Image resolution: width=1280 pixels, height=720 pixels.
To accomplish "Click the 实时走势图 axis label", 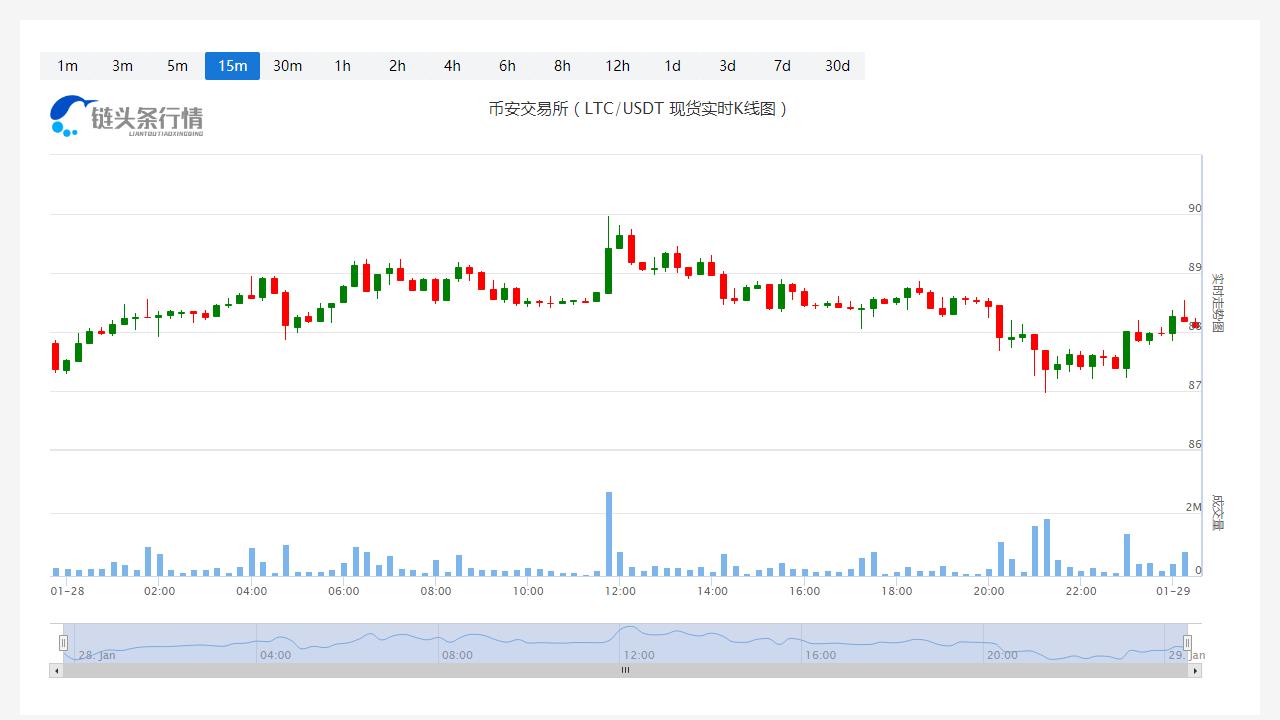I will [1217, 303].
